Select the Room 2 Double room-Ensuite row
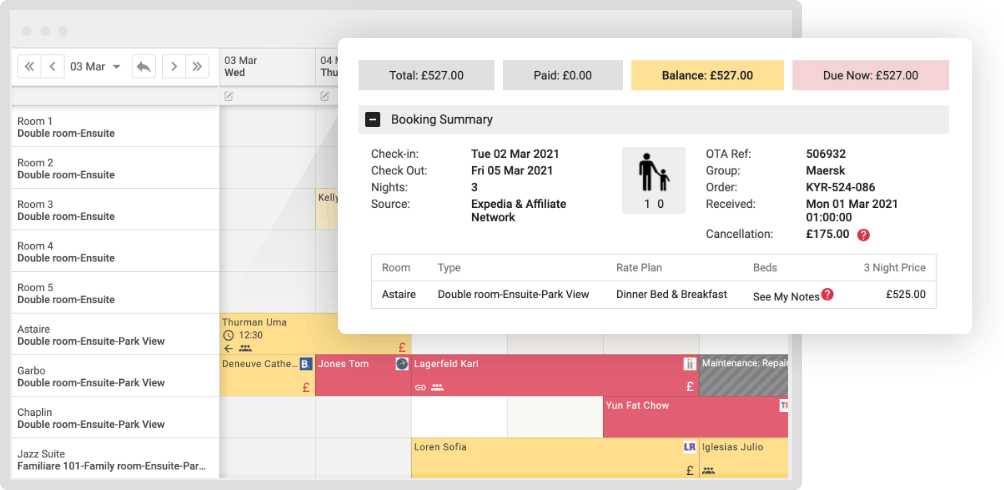Viewport: 1004px width, 490px height. click(115, 168)
